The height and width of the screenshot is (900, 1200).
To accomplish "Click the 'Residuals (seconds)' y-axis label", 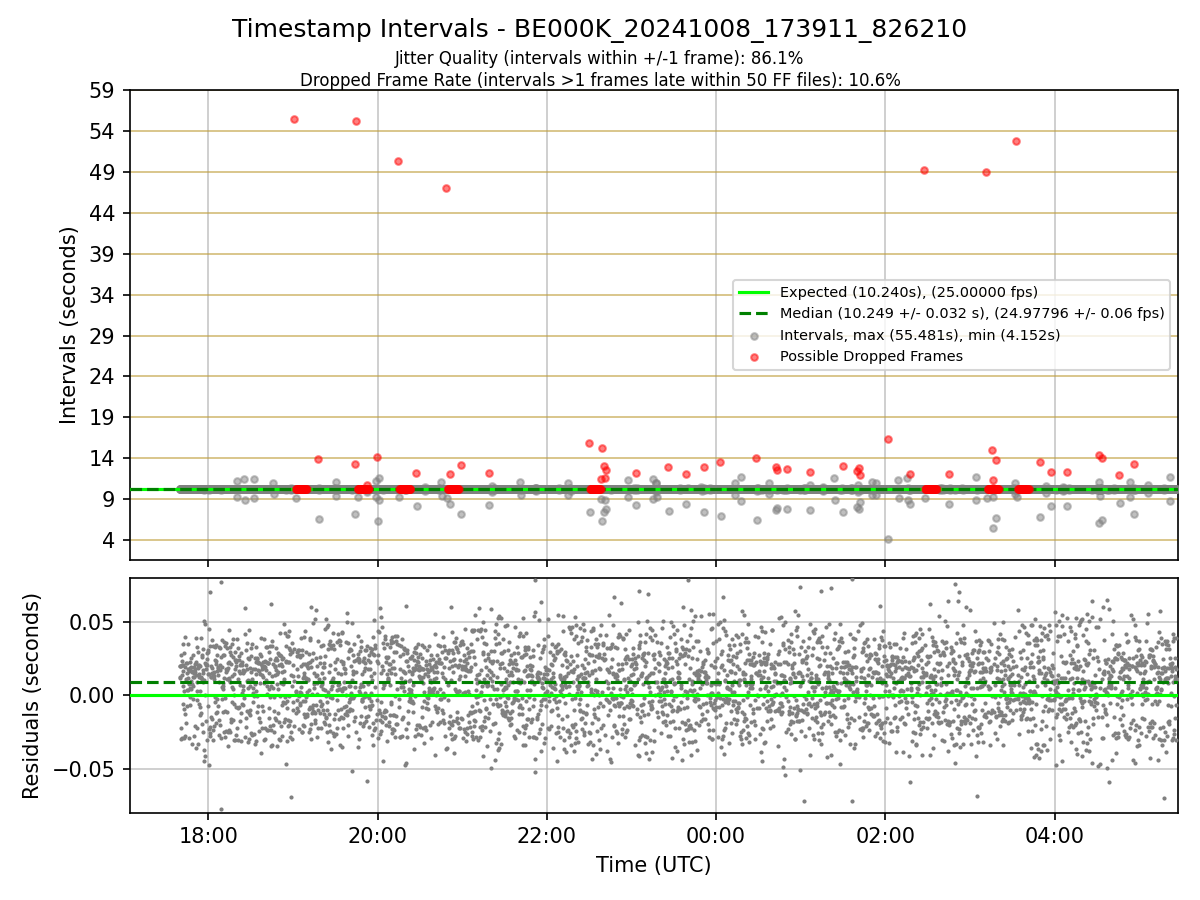I will [x=31, y=696].
